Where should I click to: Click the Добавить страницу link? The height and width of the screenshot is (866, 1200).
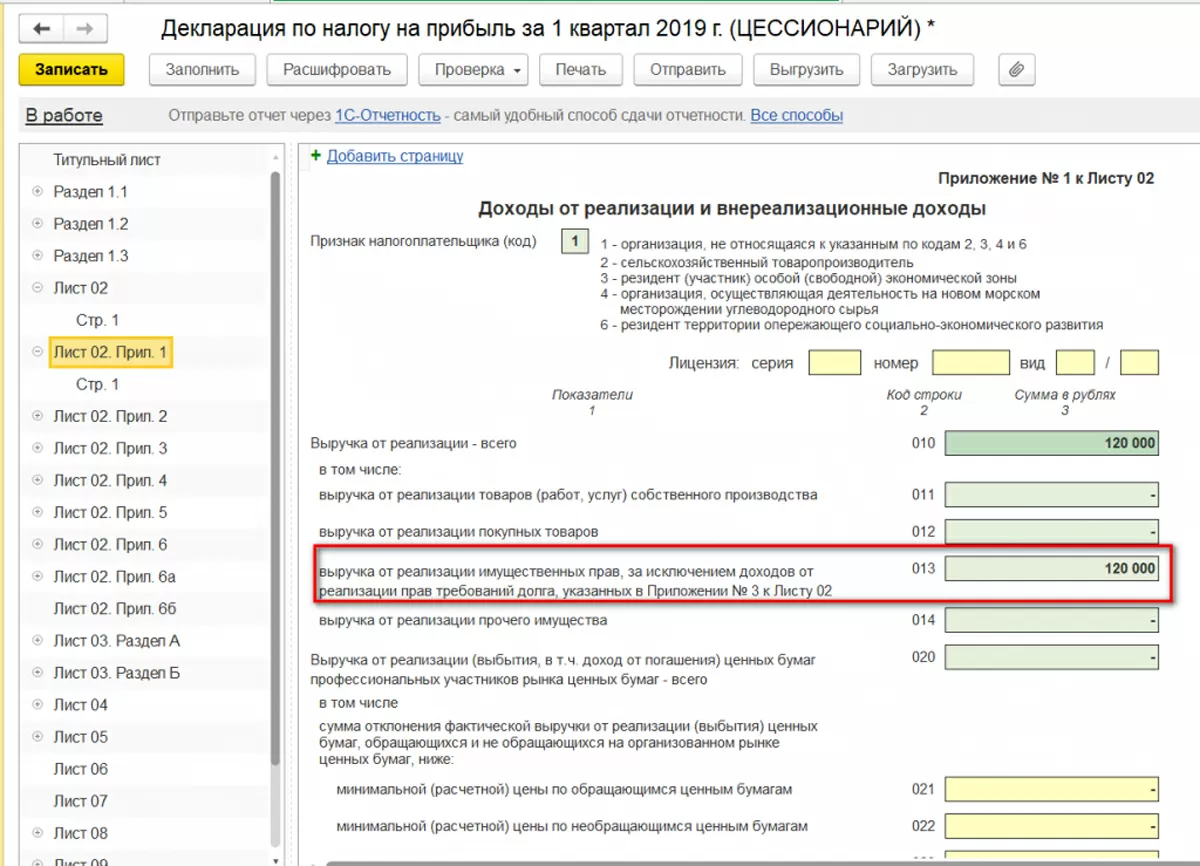click(x=395, y=156)
